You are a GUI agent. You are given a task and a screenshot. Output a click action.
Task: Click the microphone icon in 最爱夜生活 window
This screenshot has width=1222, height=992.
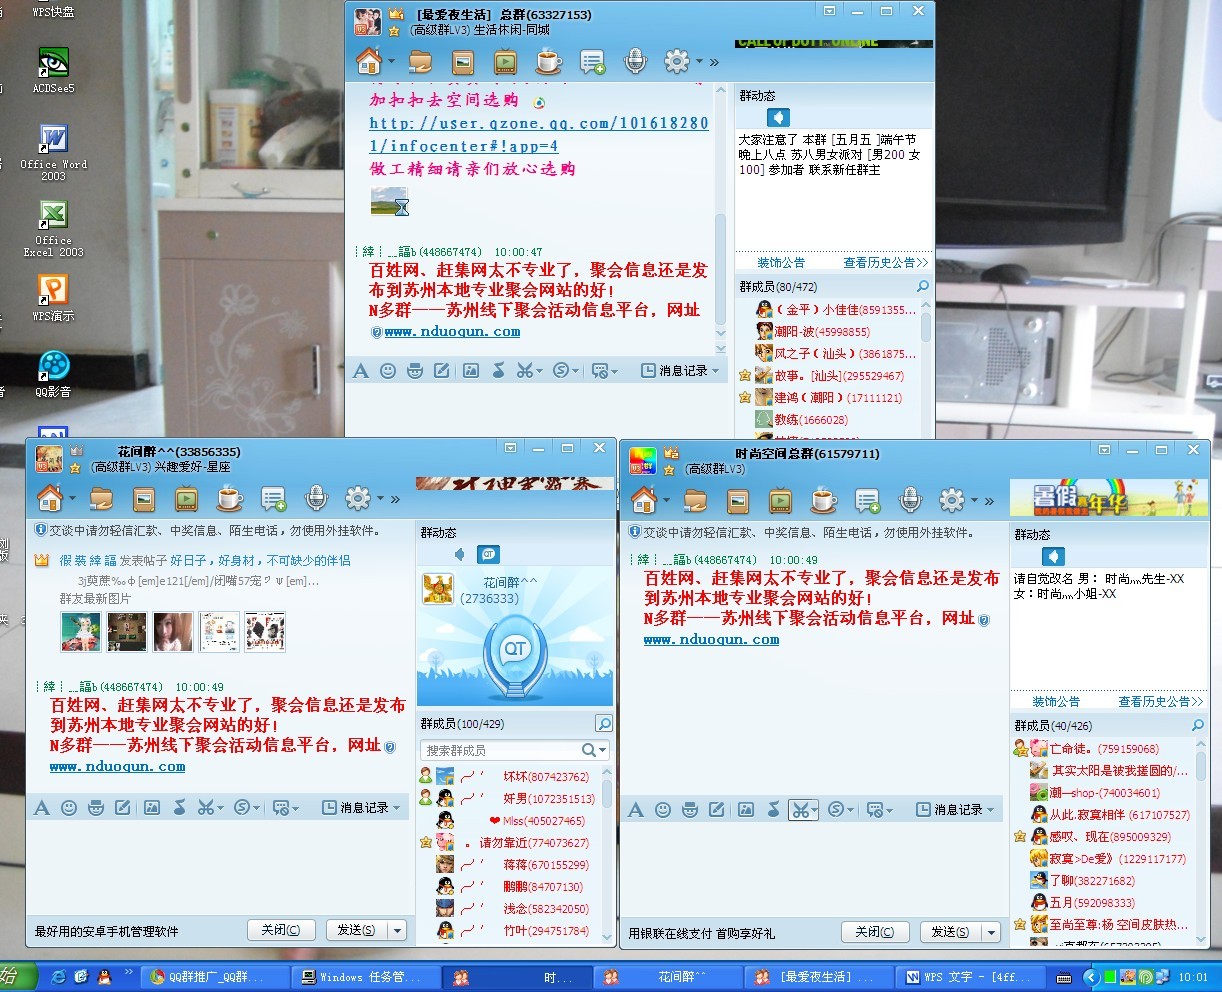tap(634, 62)
